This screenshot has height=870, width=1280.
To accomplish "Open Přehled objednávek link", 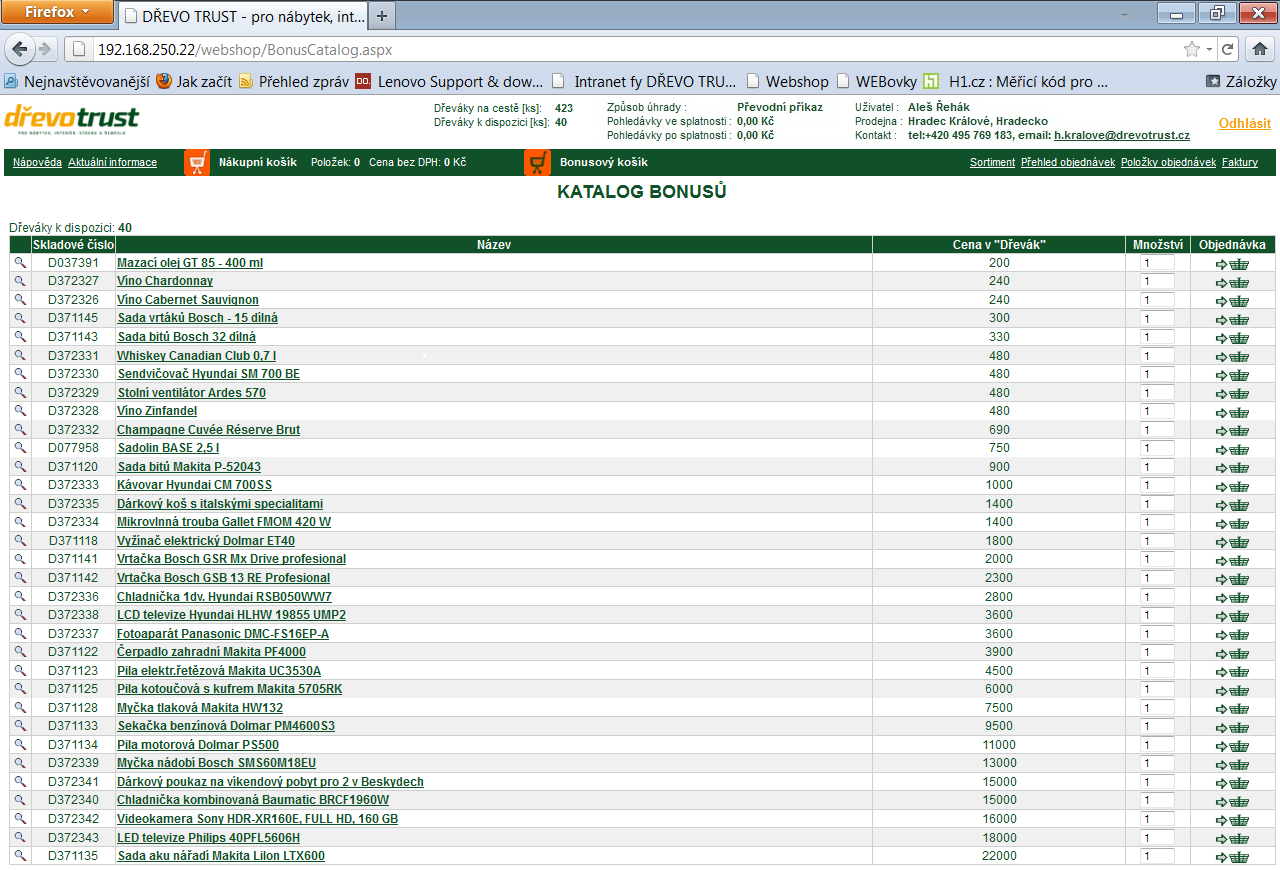I will point(1068,162).
